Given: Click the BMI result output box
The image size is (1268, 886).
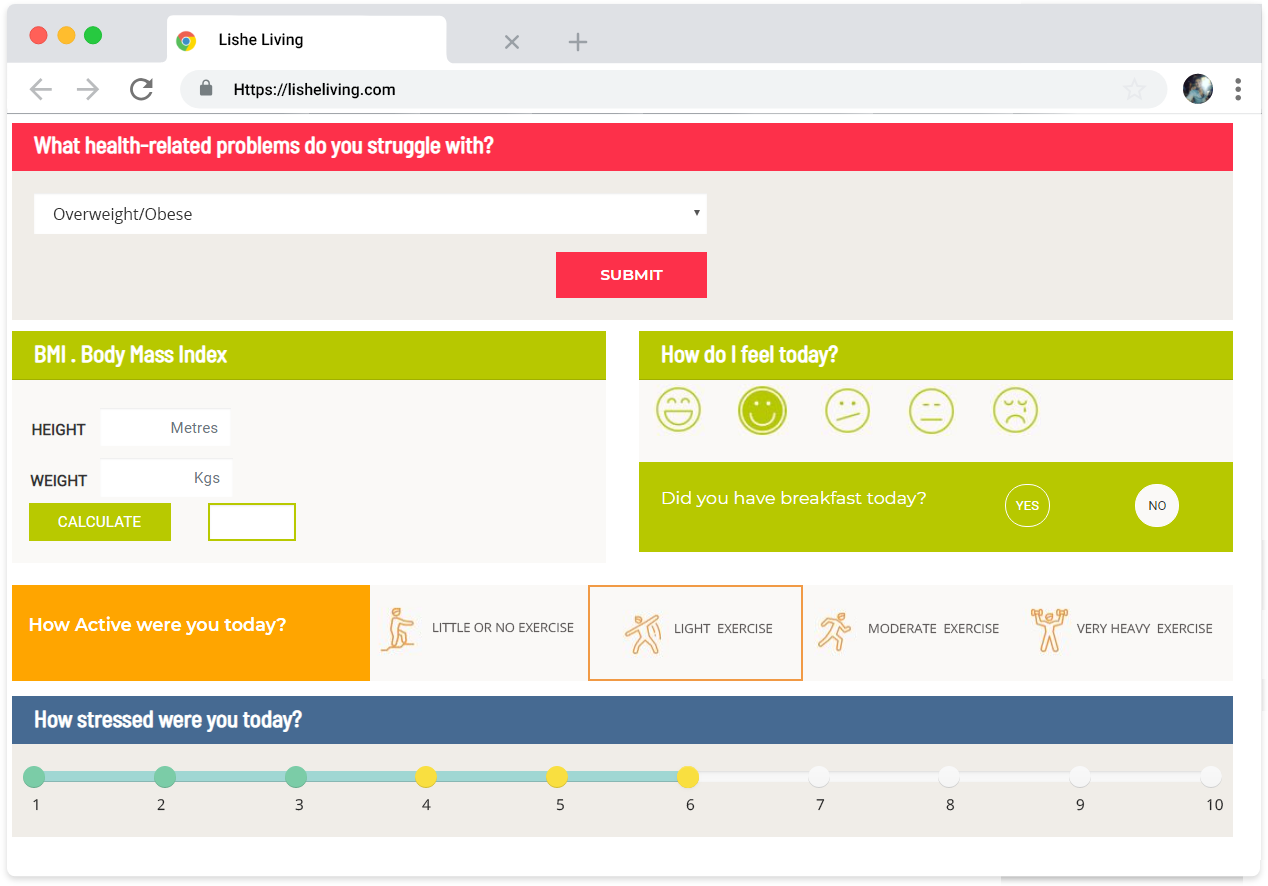Looking at the screenshot, I should pos(252,522).
